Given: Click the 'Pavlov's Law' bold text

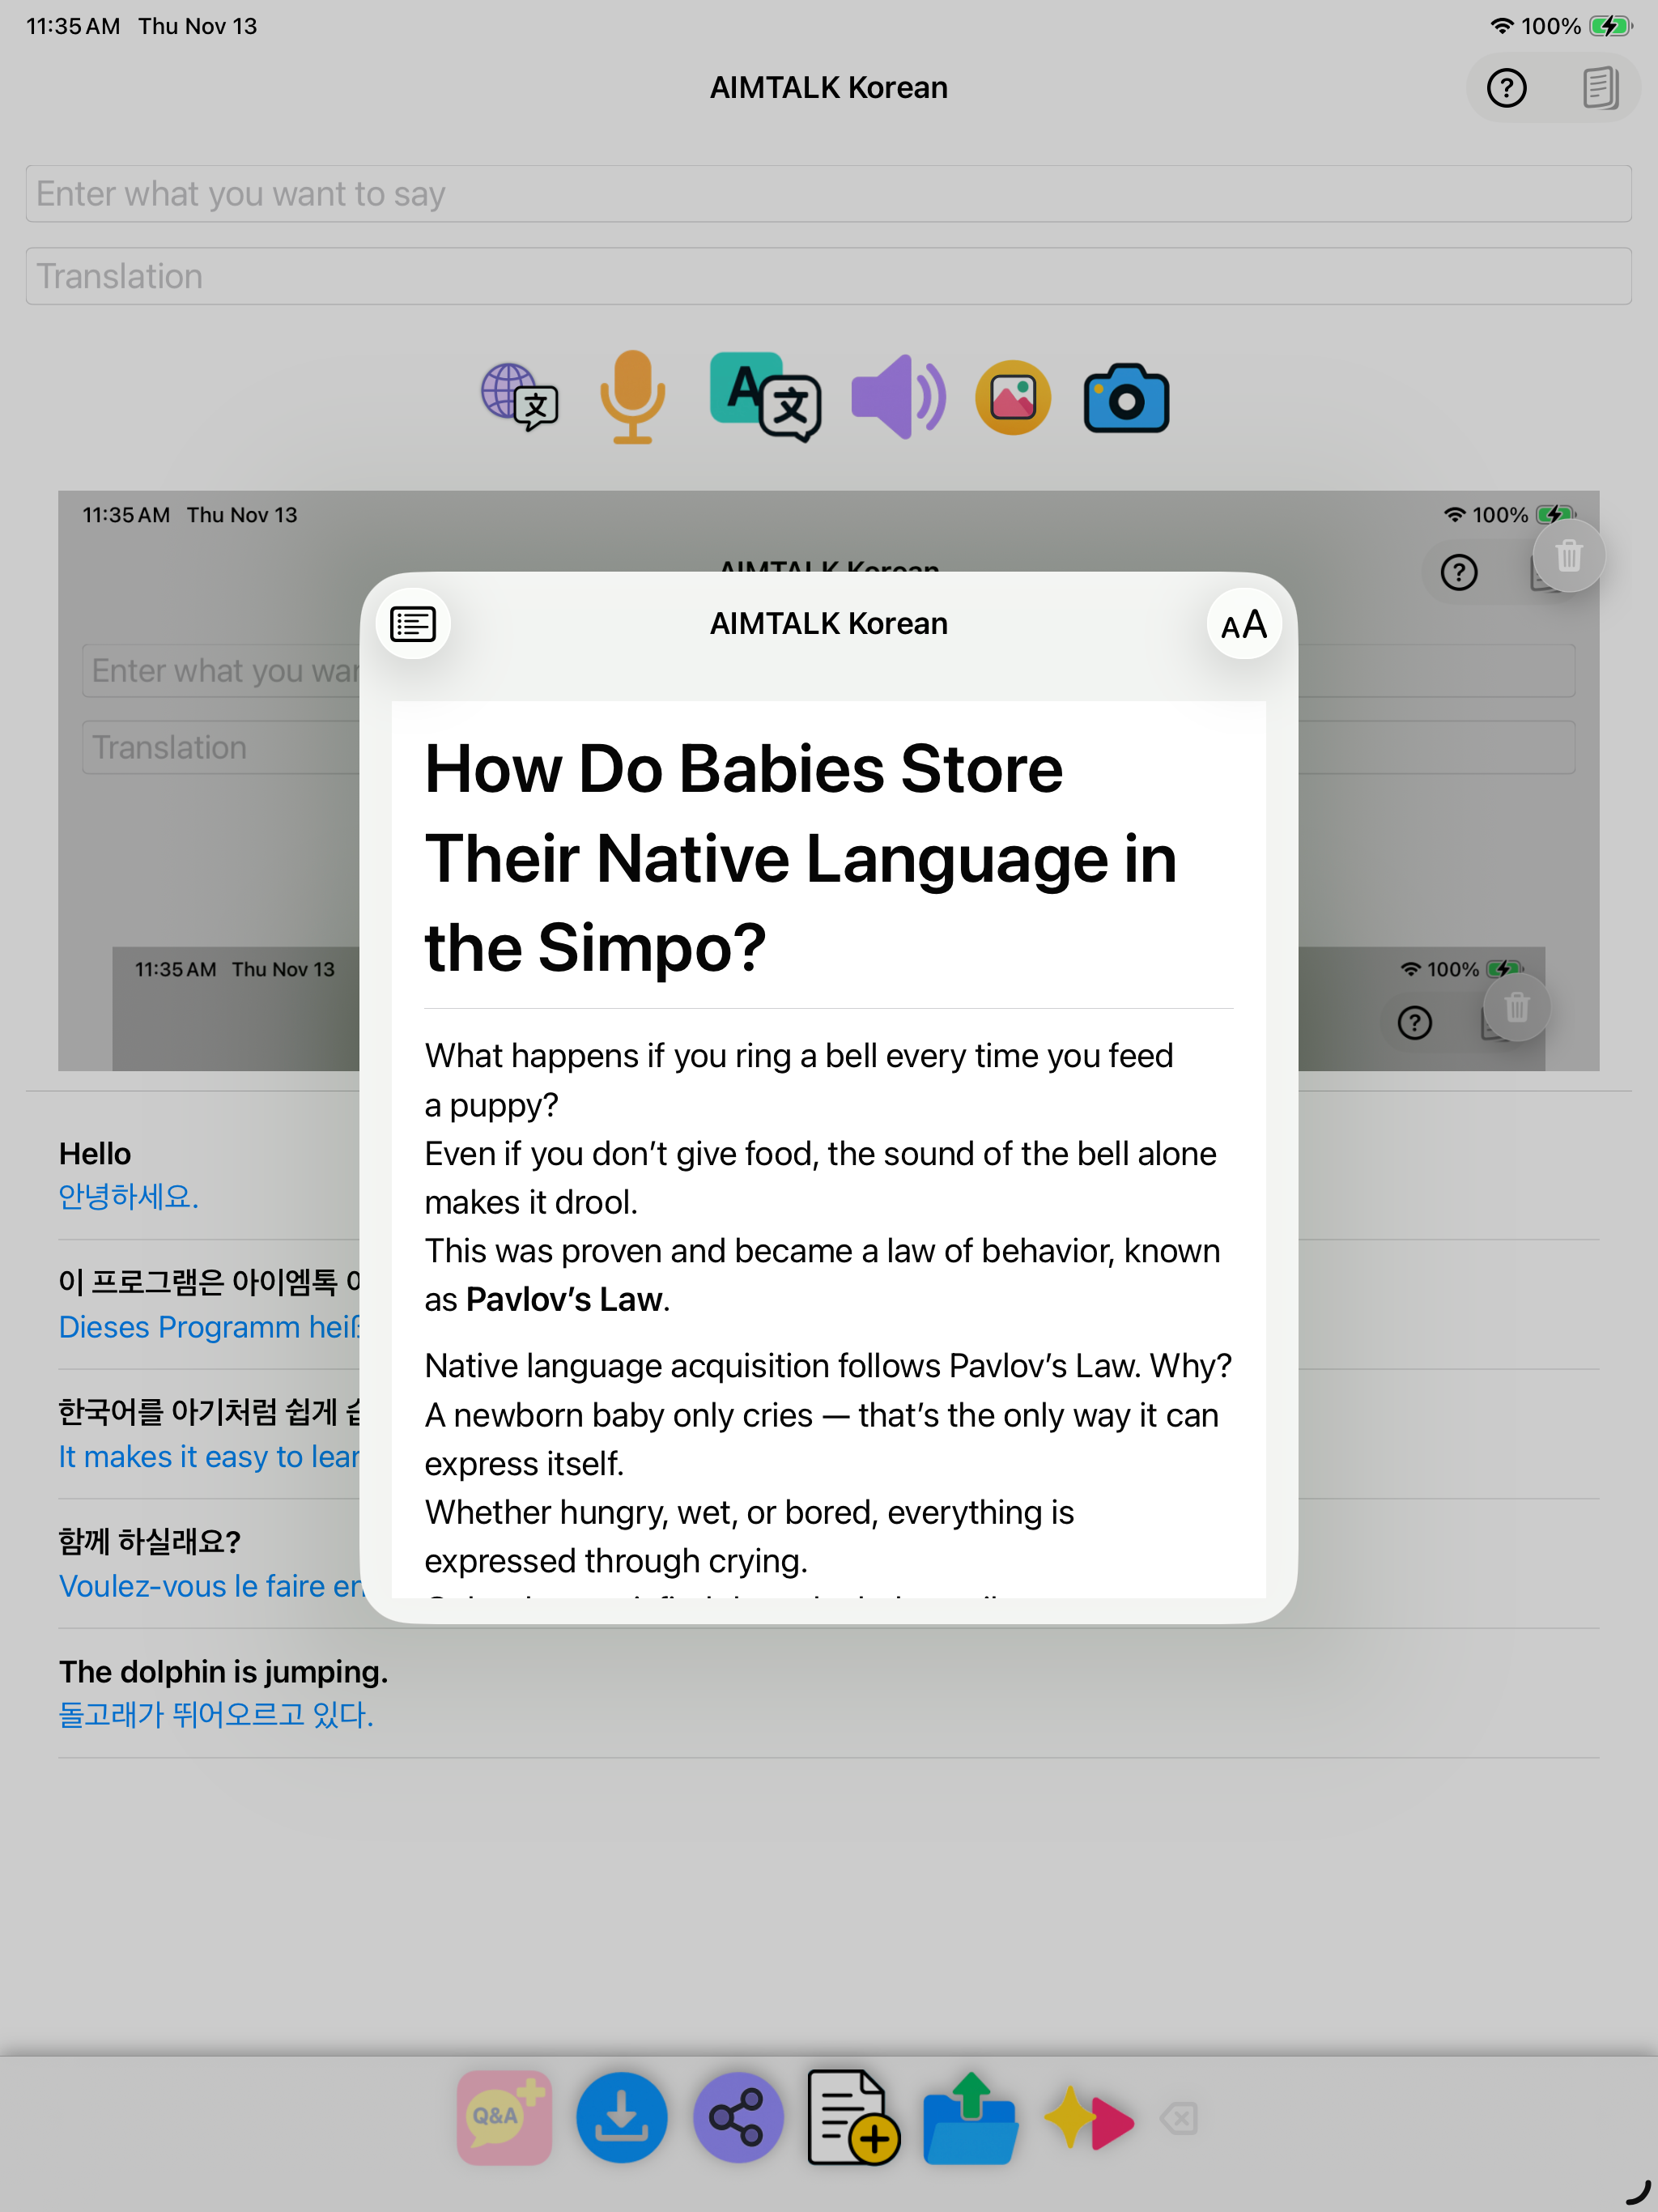Looking at the screenshot, I should 564,1299.
